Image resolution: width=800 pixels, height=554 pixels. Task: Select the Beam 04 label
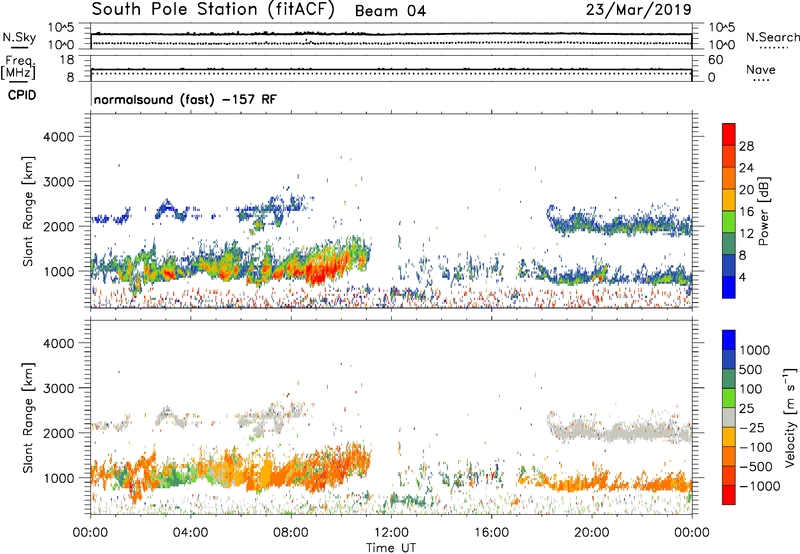tap(390, 11)
